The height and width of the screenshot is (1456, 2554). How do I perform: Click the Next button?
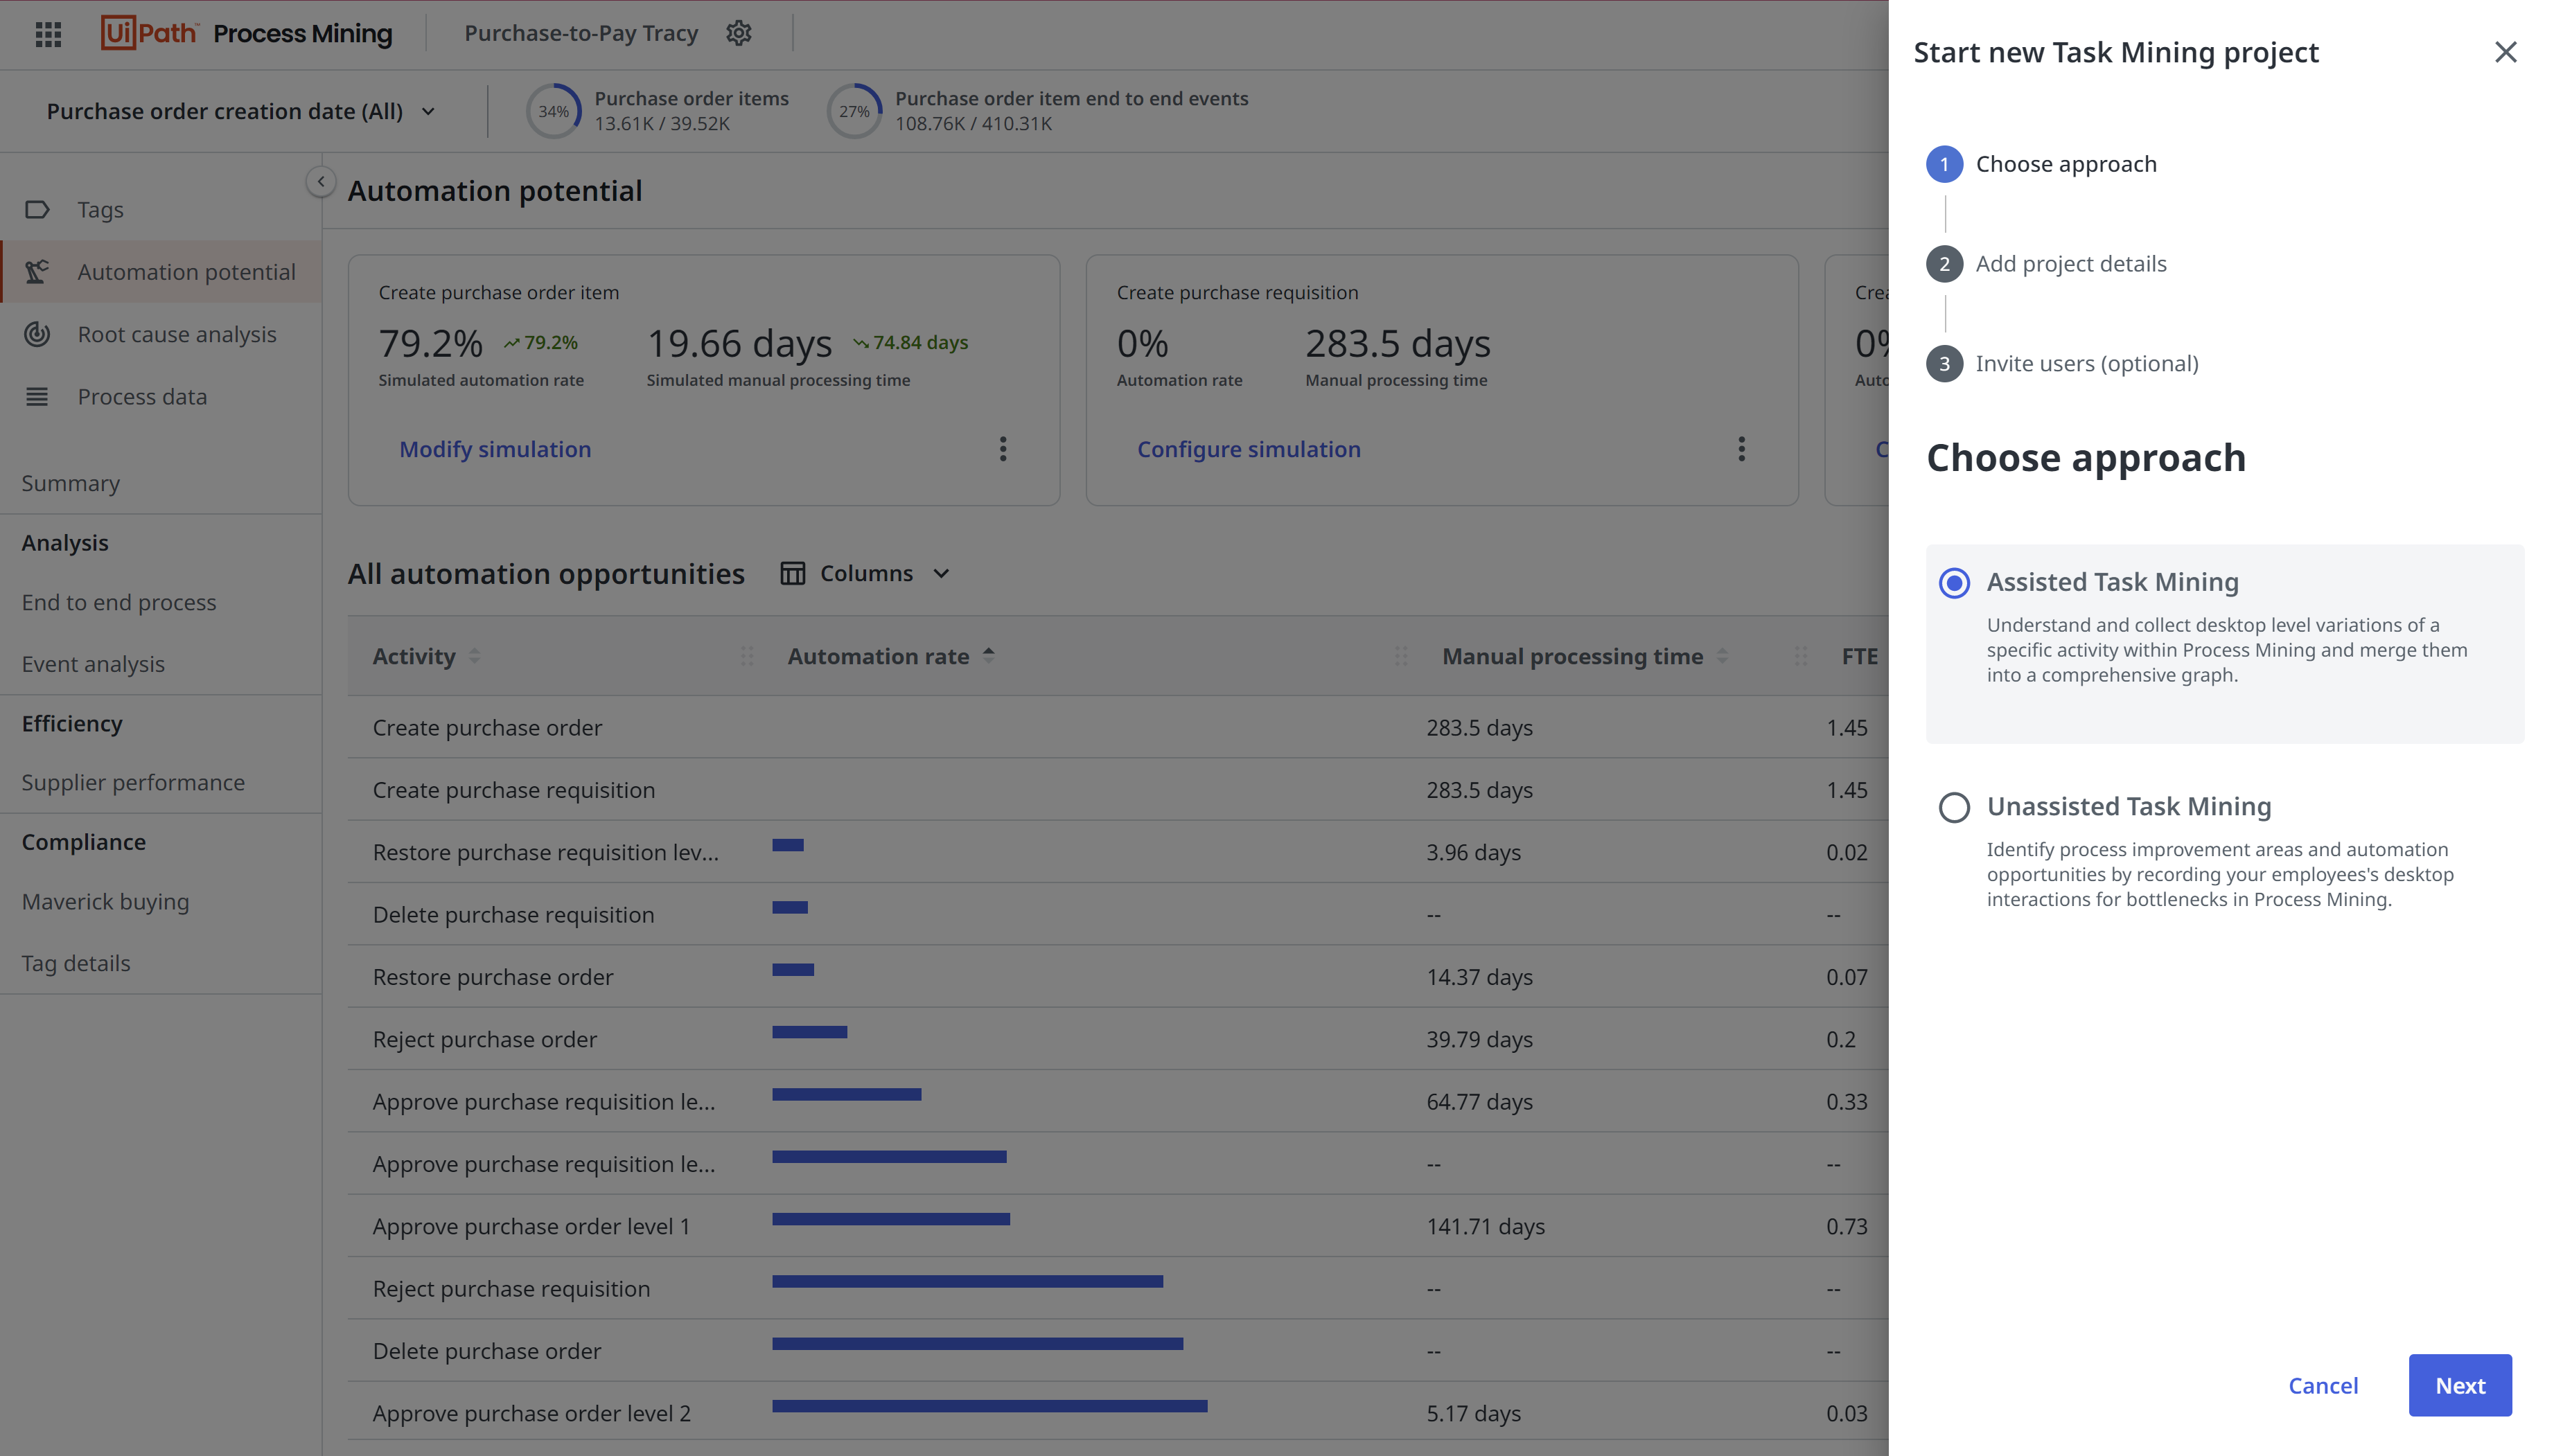[x=2460, y=1385]
